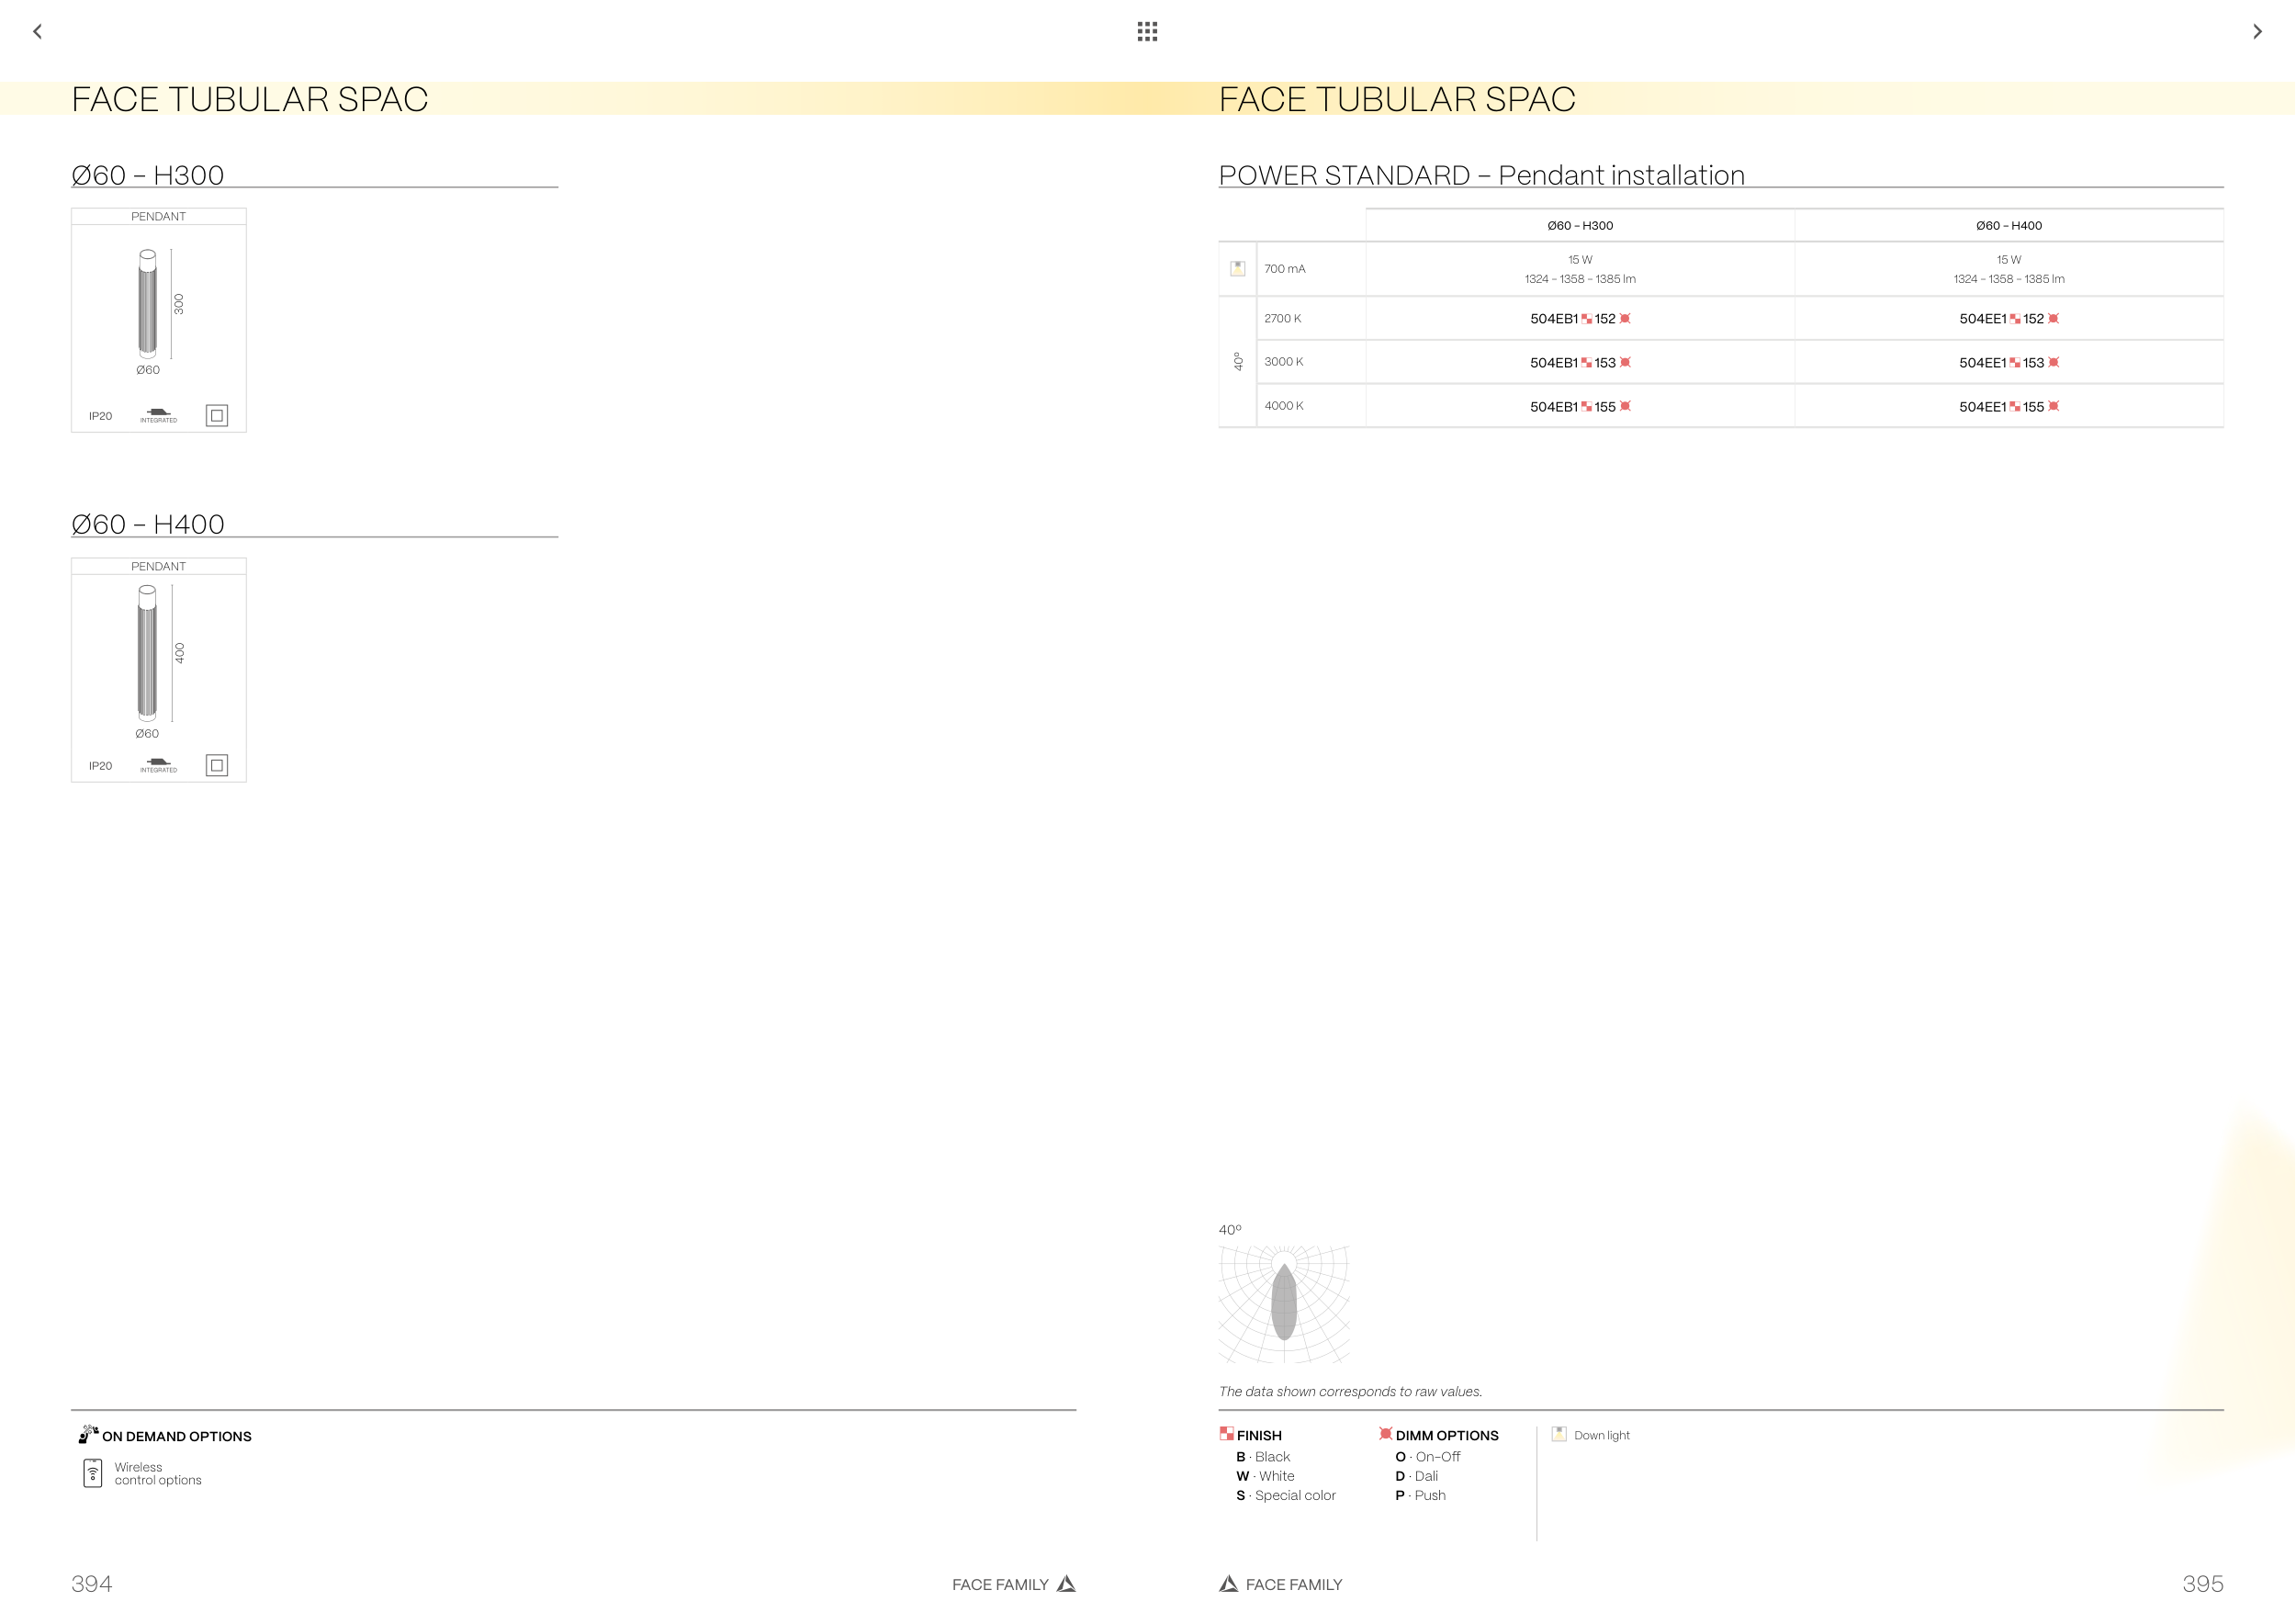2296x1624 pixels.
Task: Go to the next page arrow
Action: tap(2257, 32)
